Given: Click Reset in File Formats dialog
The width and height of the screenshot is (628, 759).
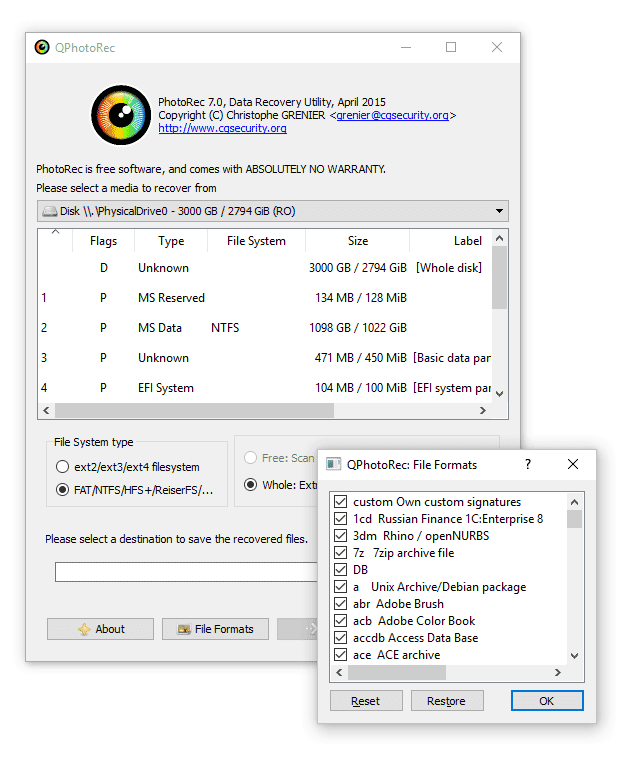Looking at the screenshot, I should click(x=366, y=701).
